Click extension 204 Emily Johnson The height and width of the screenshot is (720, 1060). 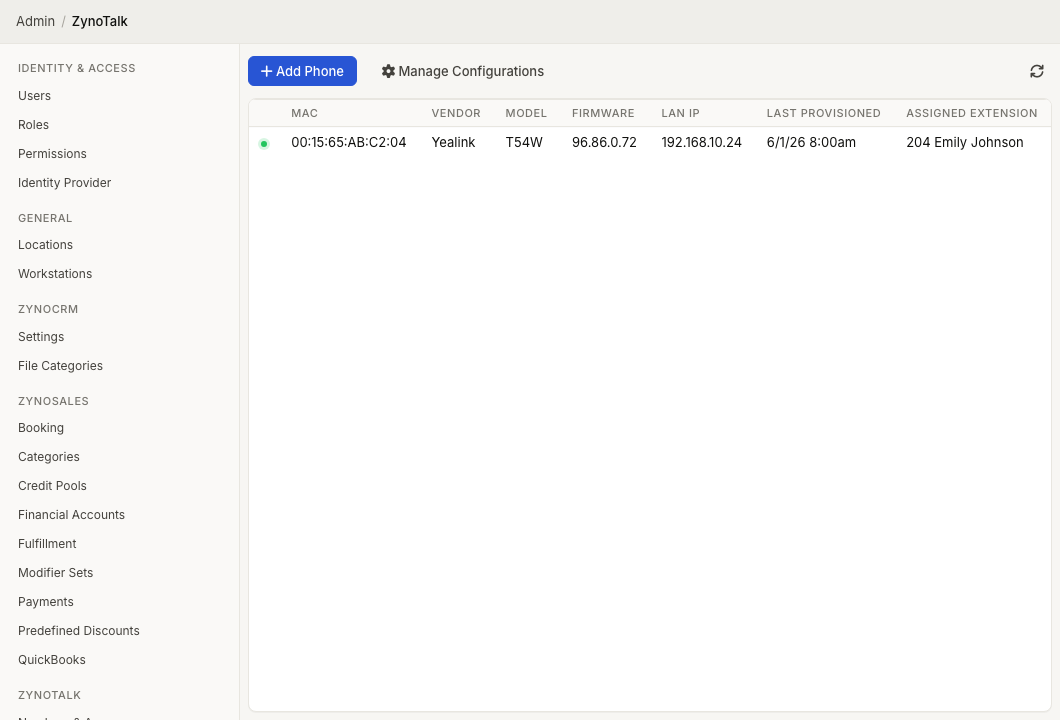965,143
